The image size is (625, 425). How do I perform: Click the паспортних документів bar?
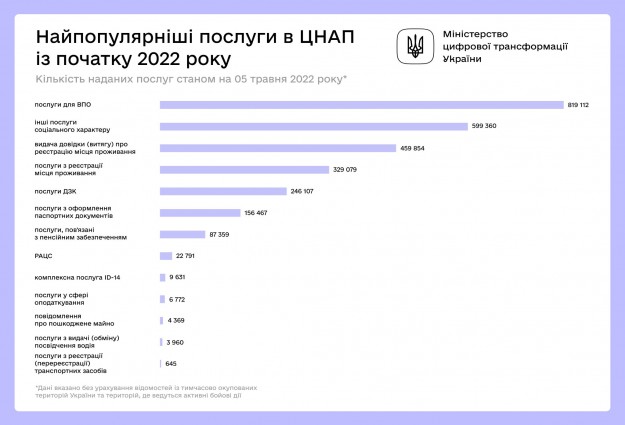[x=200, y=212]
